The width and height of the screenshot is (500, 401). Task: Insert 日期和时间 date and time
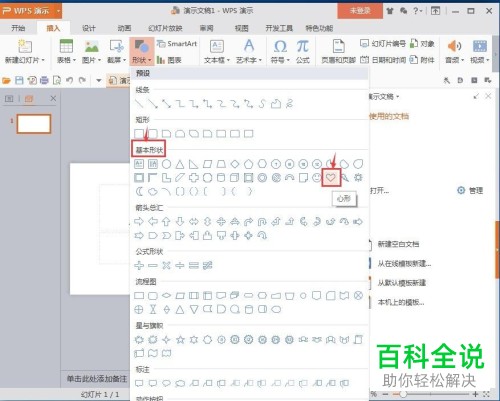pos(383,60)
